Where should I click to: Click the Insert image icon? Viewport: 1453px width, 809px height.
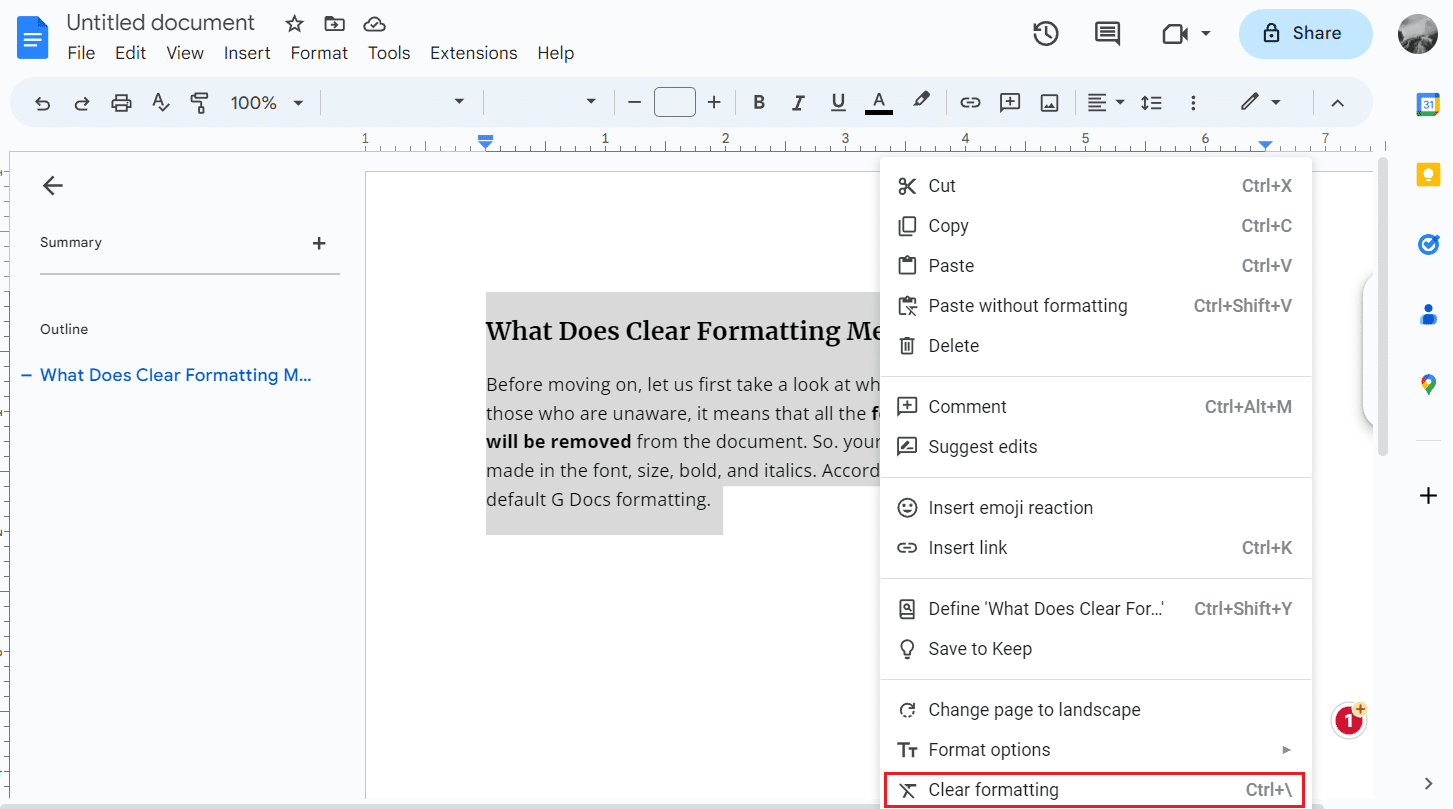[1049, 101]
